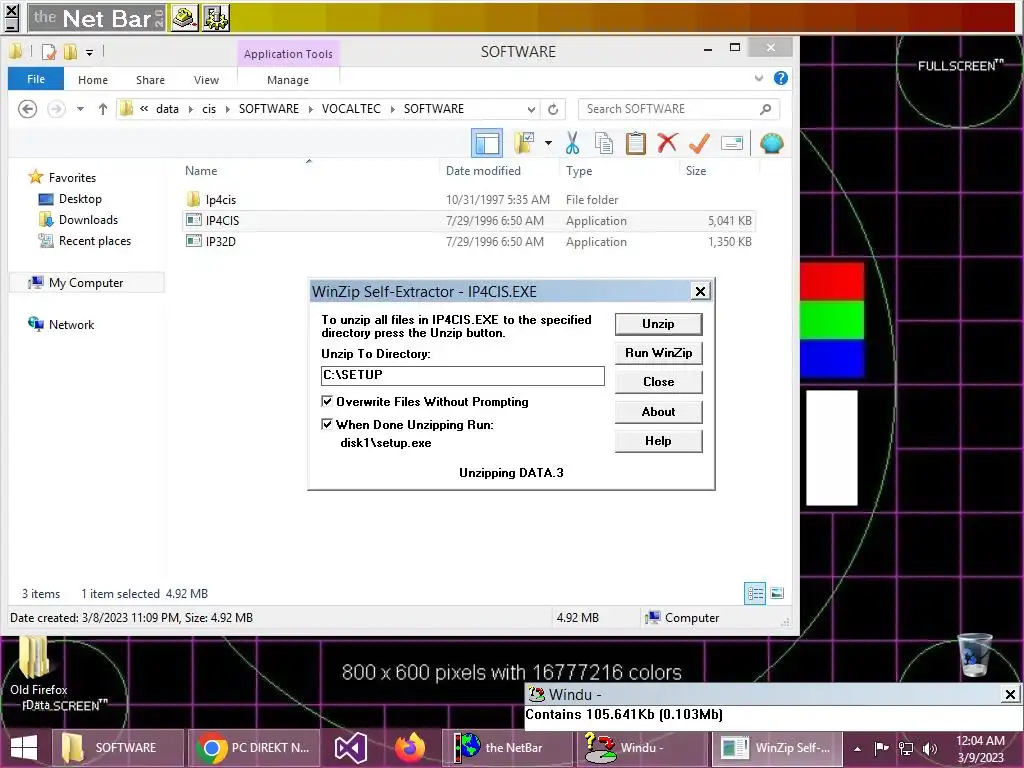Expand the ribbon with the chevron

759,78
